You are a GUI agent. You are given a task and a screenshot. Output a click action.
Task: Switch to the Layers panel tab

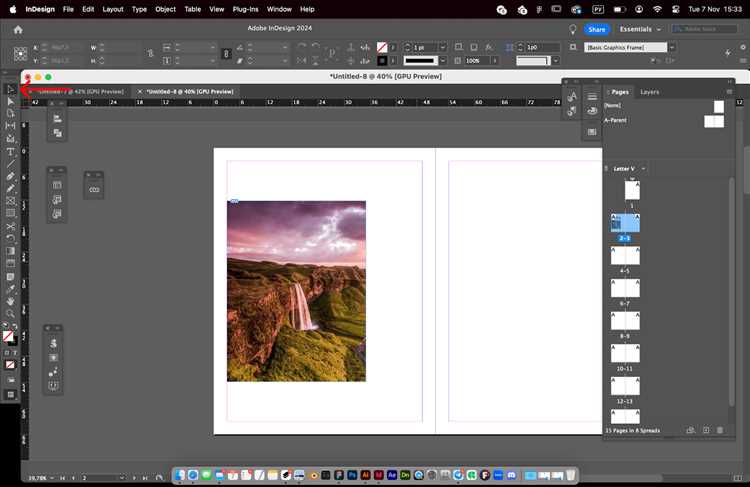click(x=649, y=91)
